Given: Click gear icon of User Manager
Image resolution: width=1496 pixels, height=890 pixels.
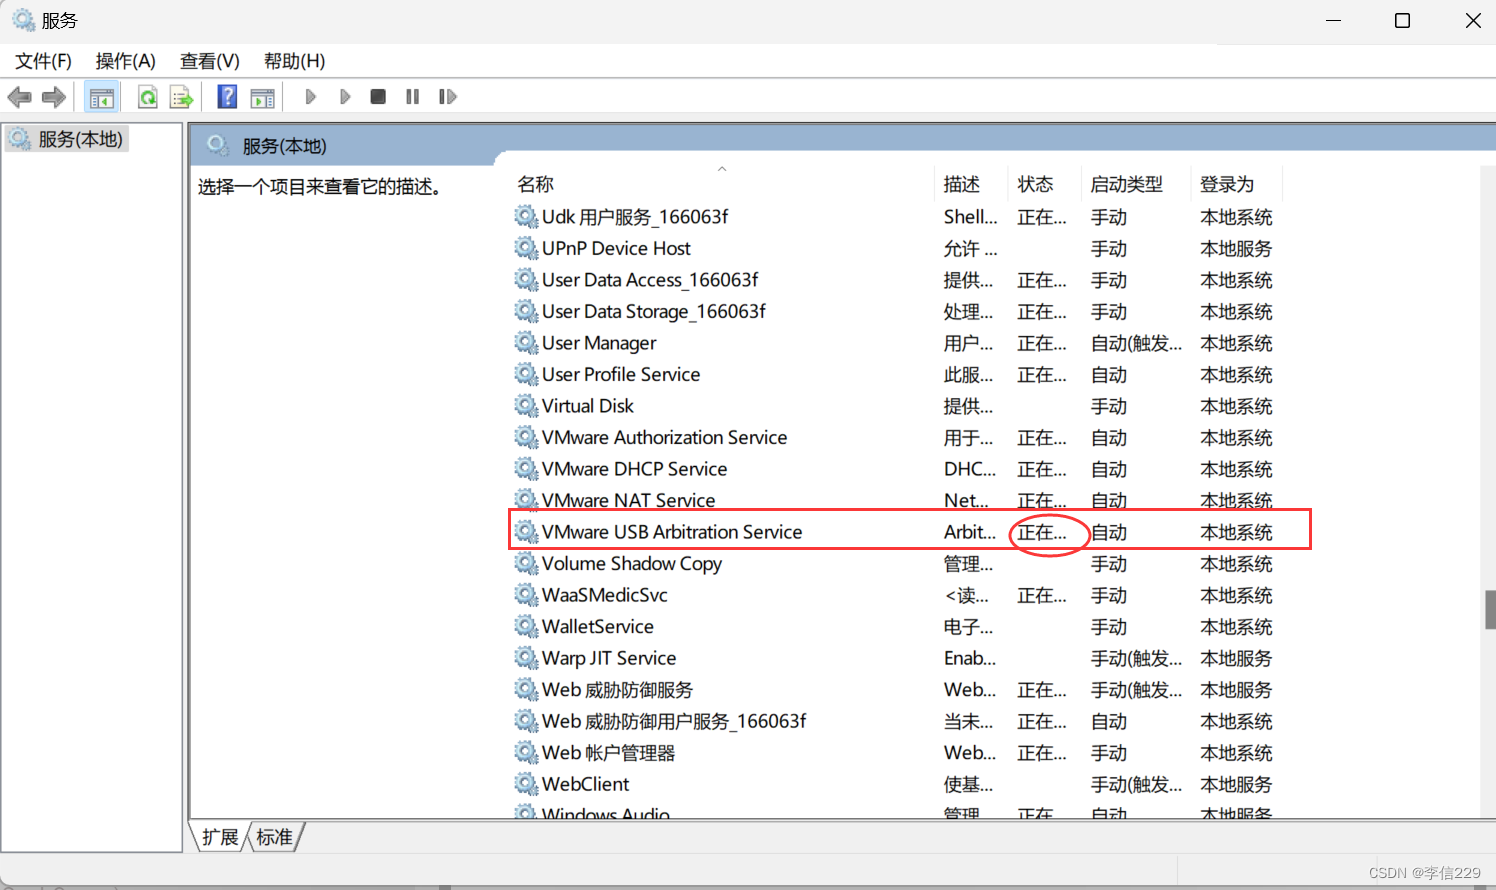Looking at the screenshot, I should pos(526,342).
